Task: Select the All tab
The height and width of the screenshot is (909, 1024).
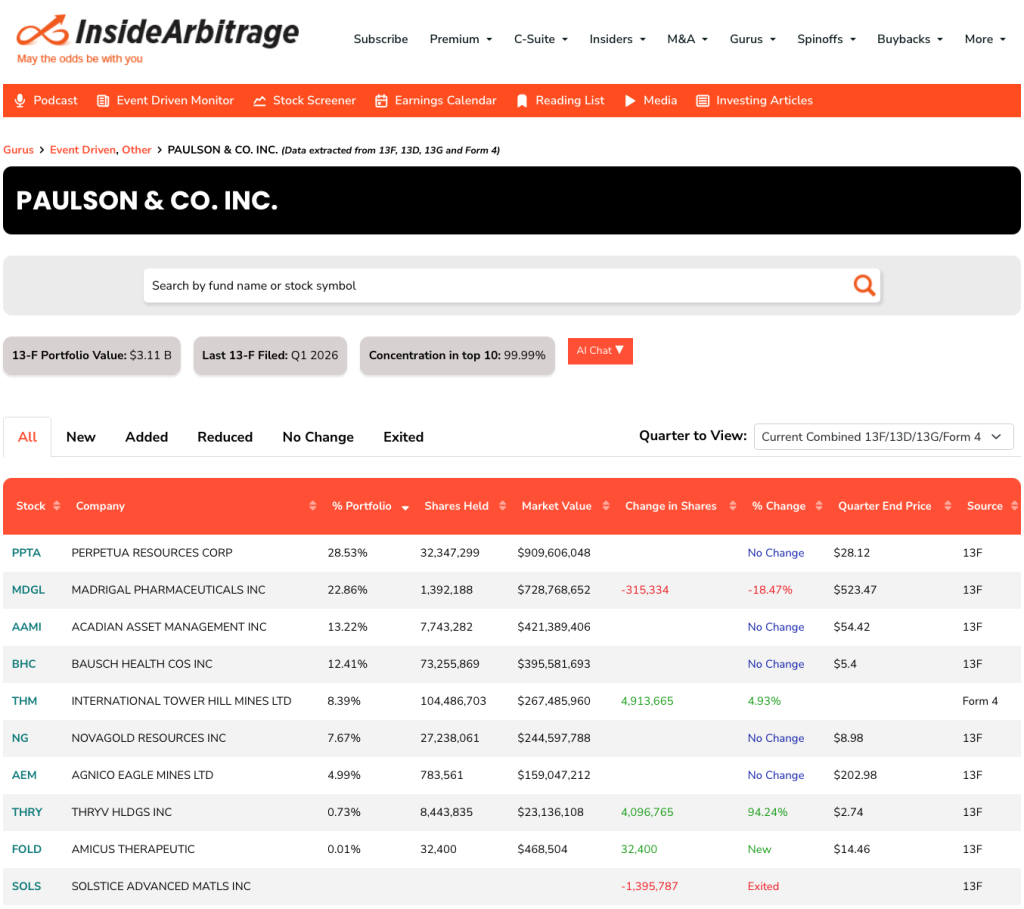Action: 27,437
